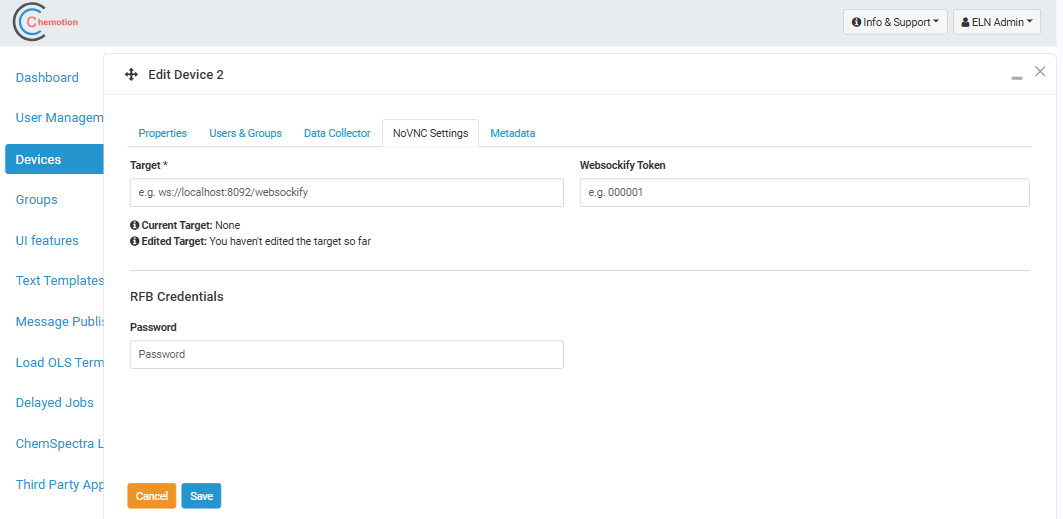Screen dimensions: 1063x519
Task: Open Dashboard in the sidebar
Action: 47,78
